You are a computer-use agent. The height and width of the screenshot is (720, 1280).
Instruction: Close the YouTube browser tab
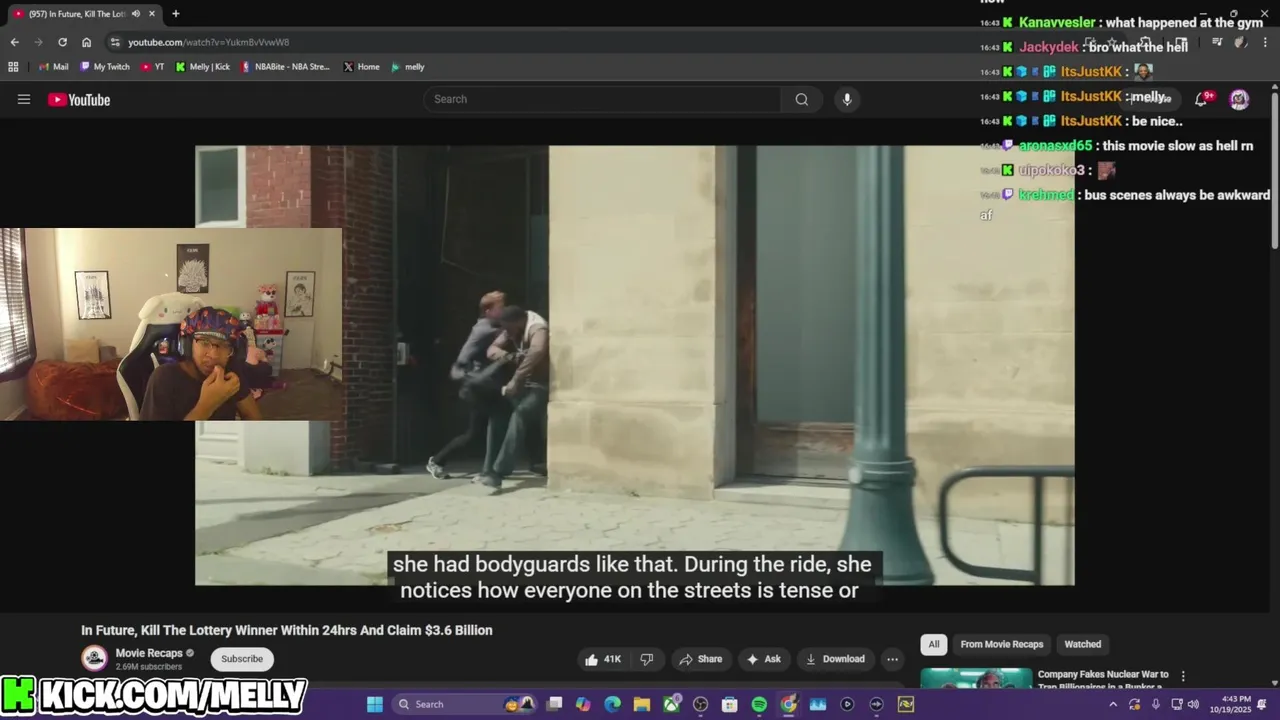(153, 14)
